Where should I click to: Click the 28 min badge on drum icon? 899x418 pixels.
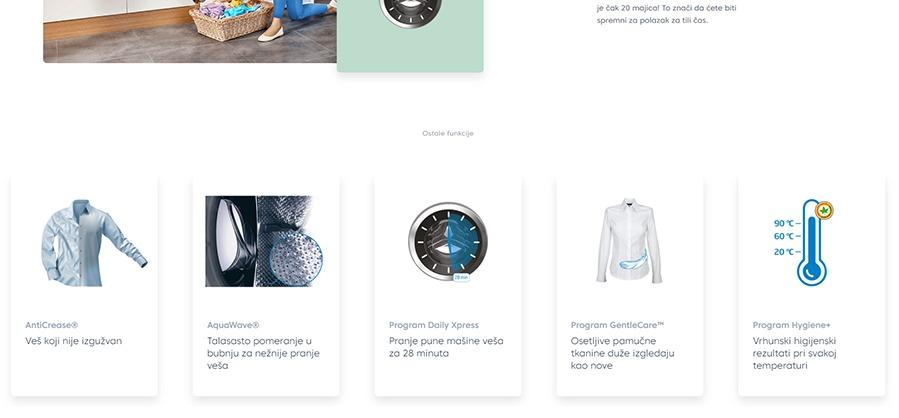461,278
